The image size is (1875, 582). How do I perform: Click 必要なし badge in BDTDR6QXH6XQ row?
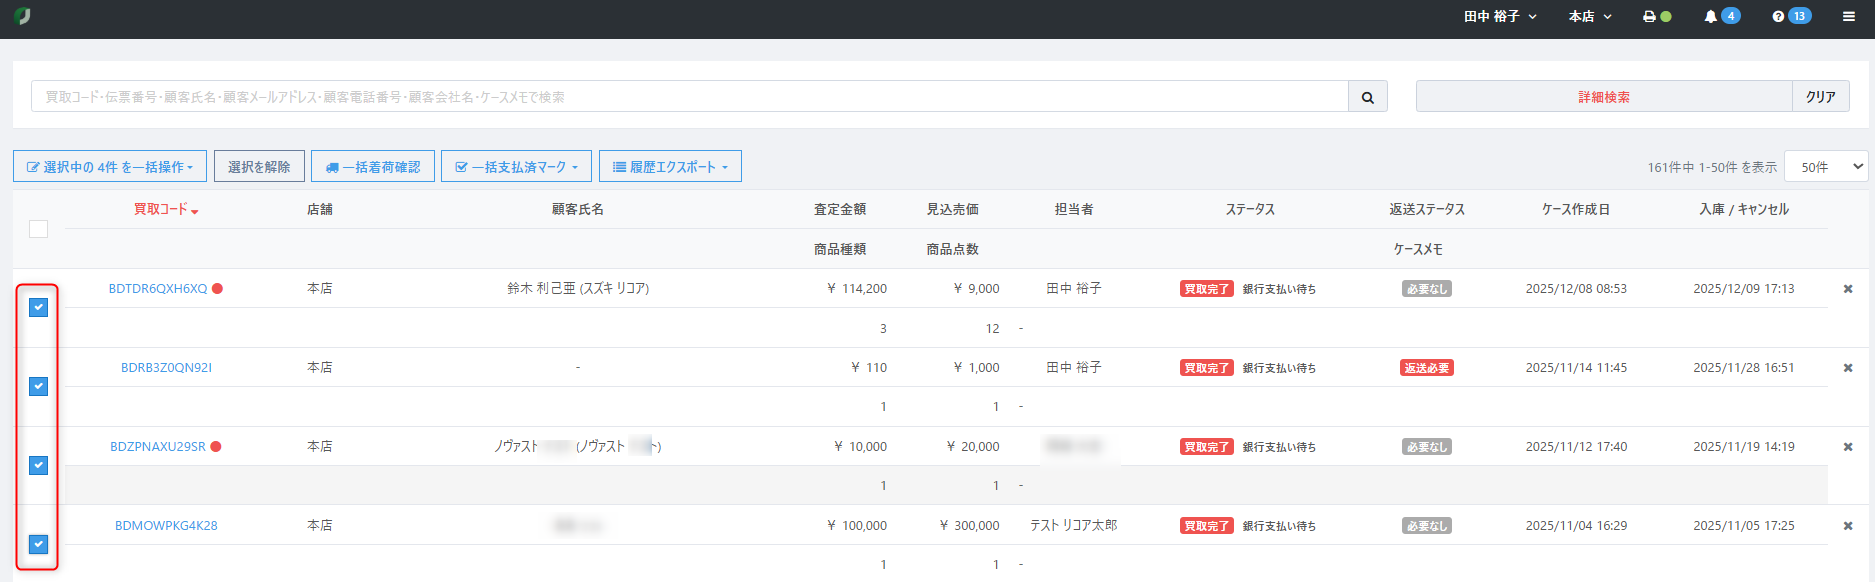click(x=1427, y=288)
